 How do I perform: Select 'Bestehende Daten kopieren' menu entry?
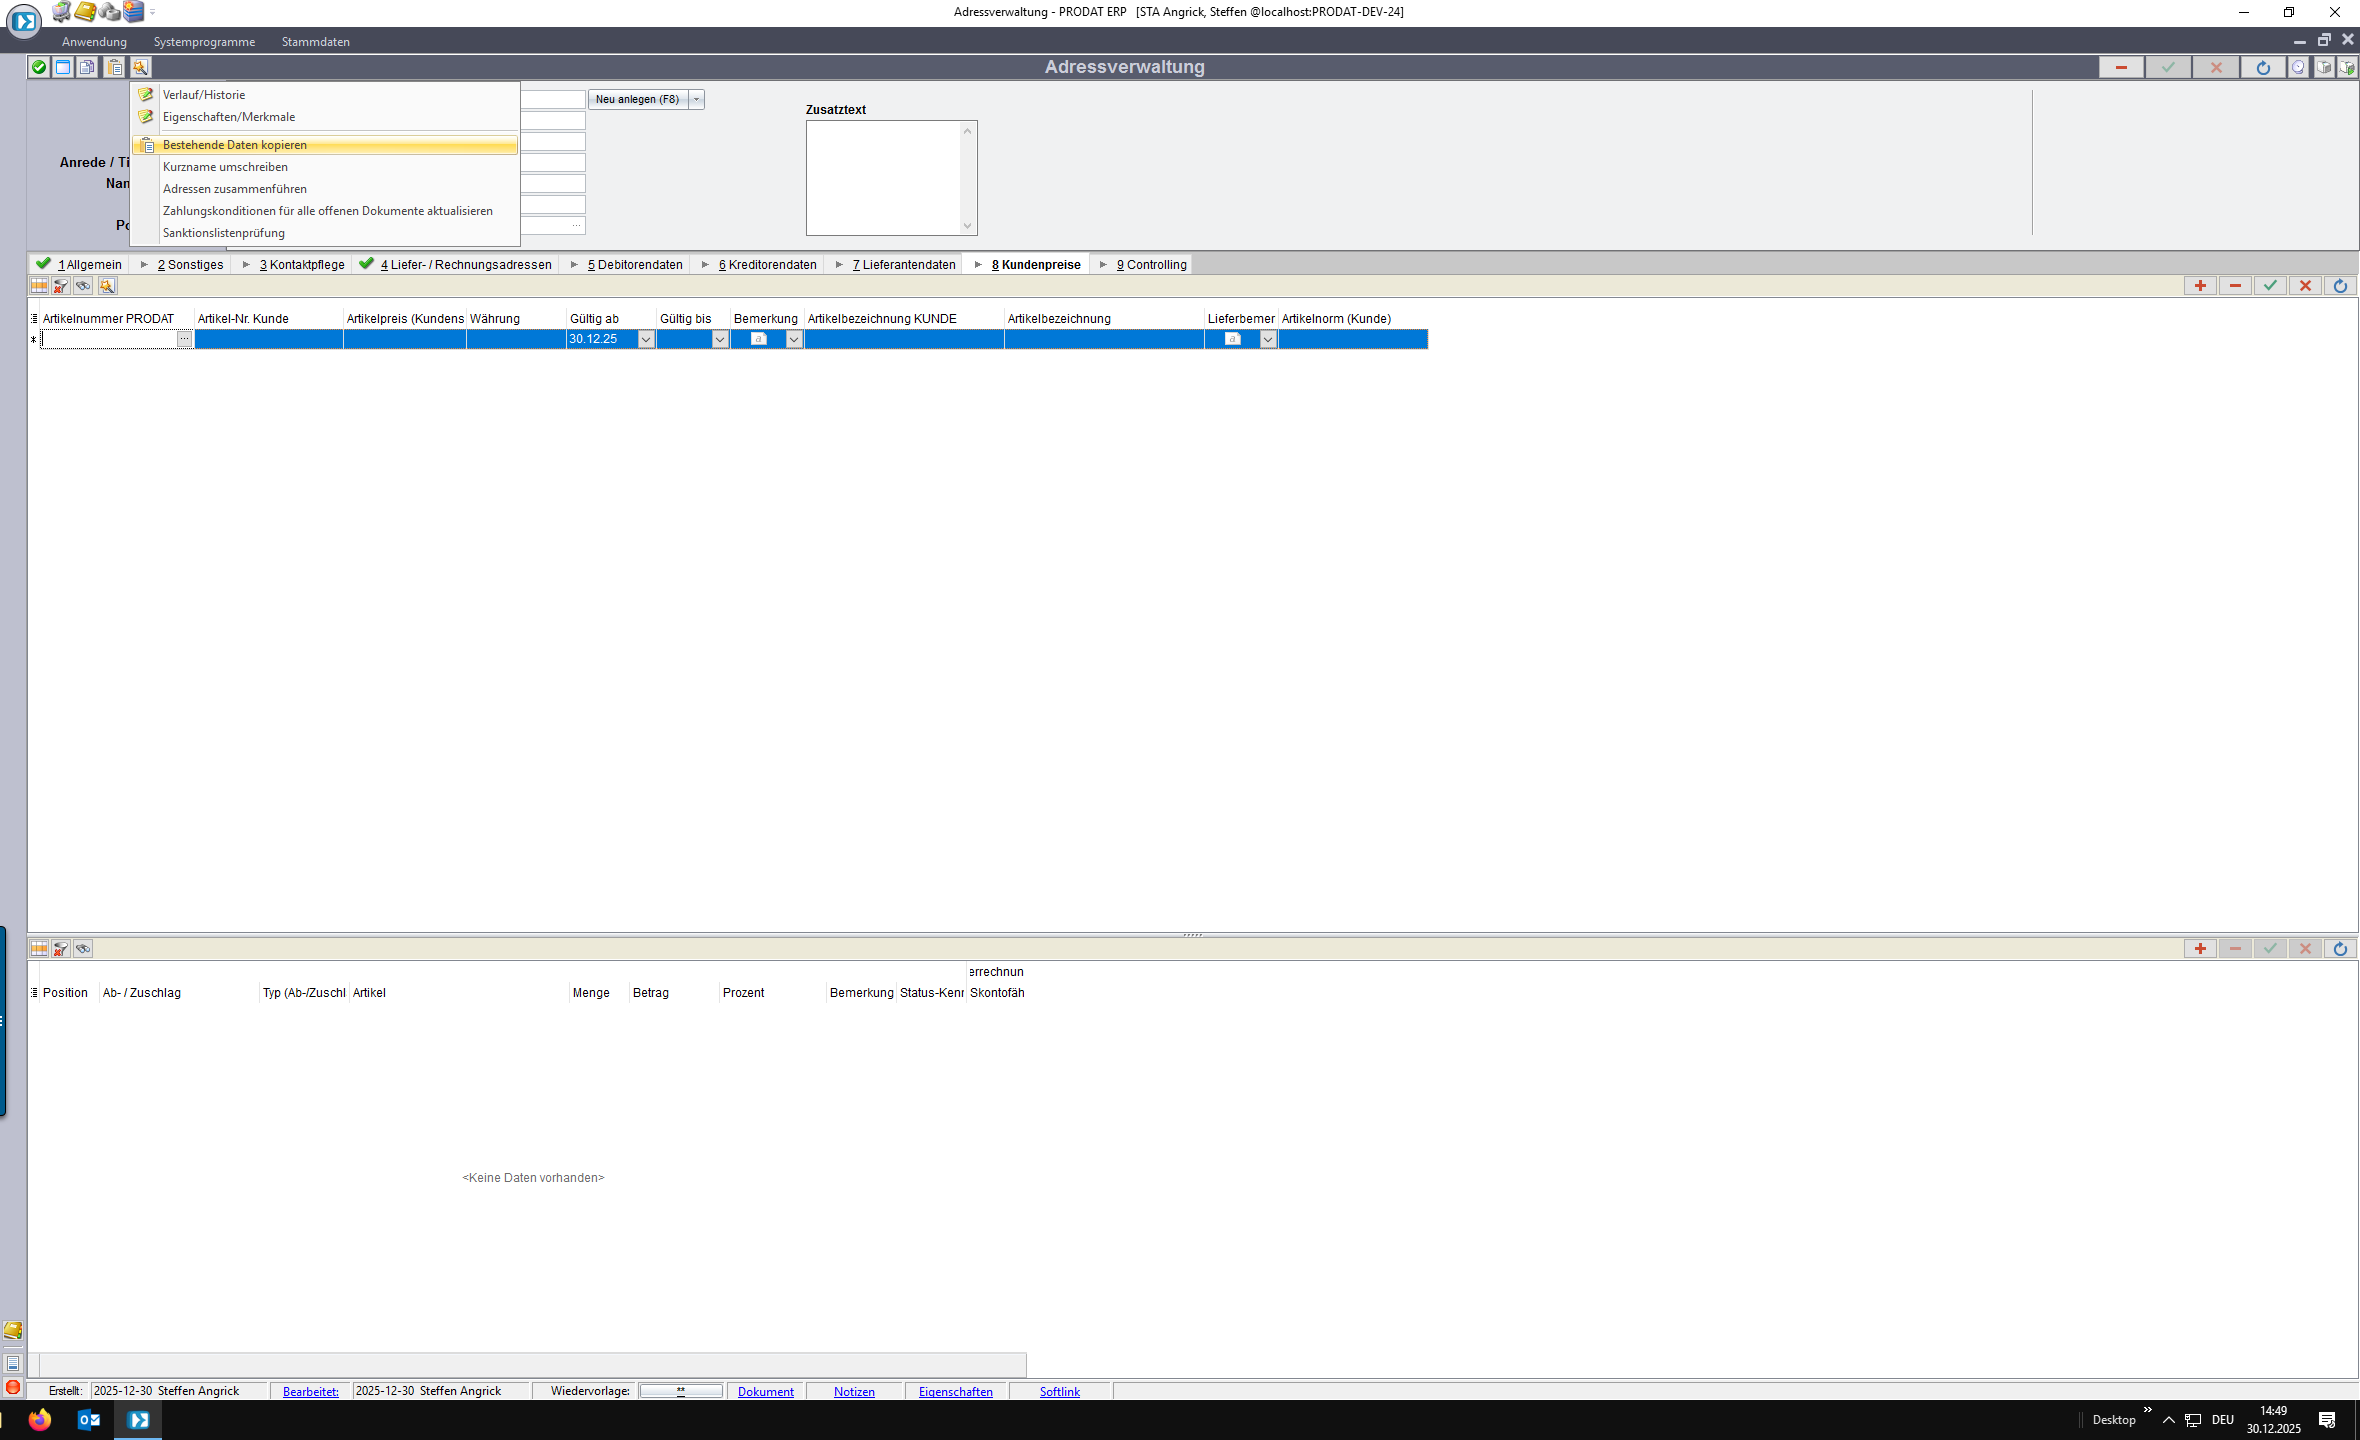click(x=235, y=145)
